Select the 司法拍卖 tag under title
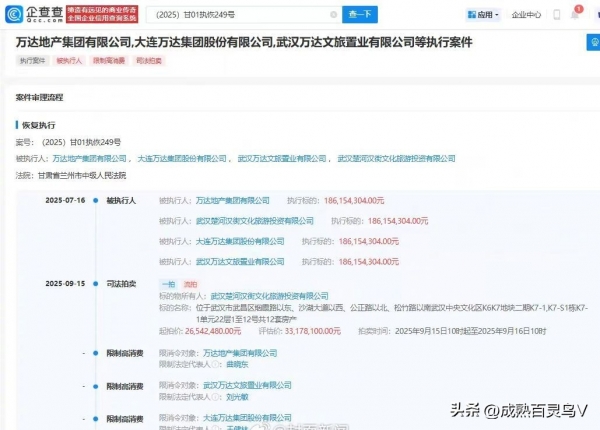 (x=149, y=60)
